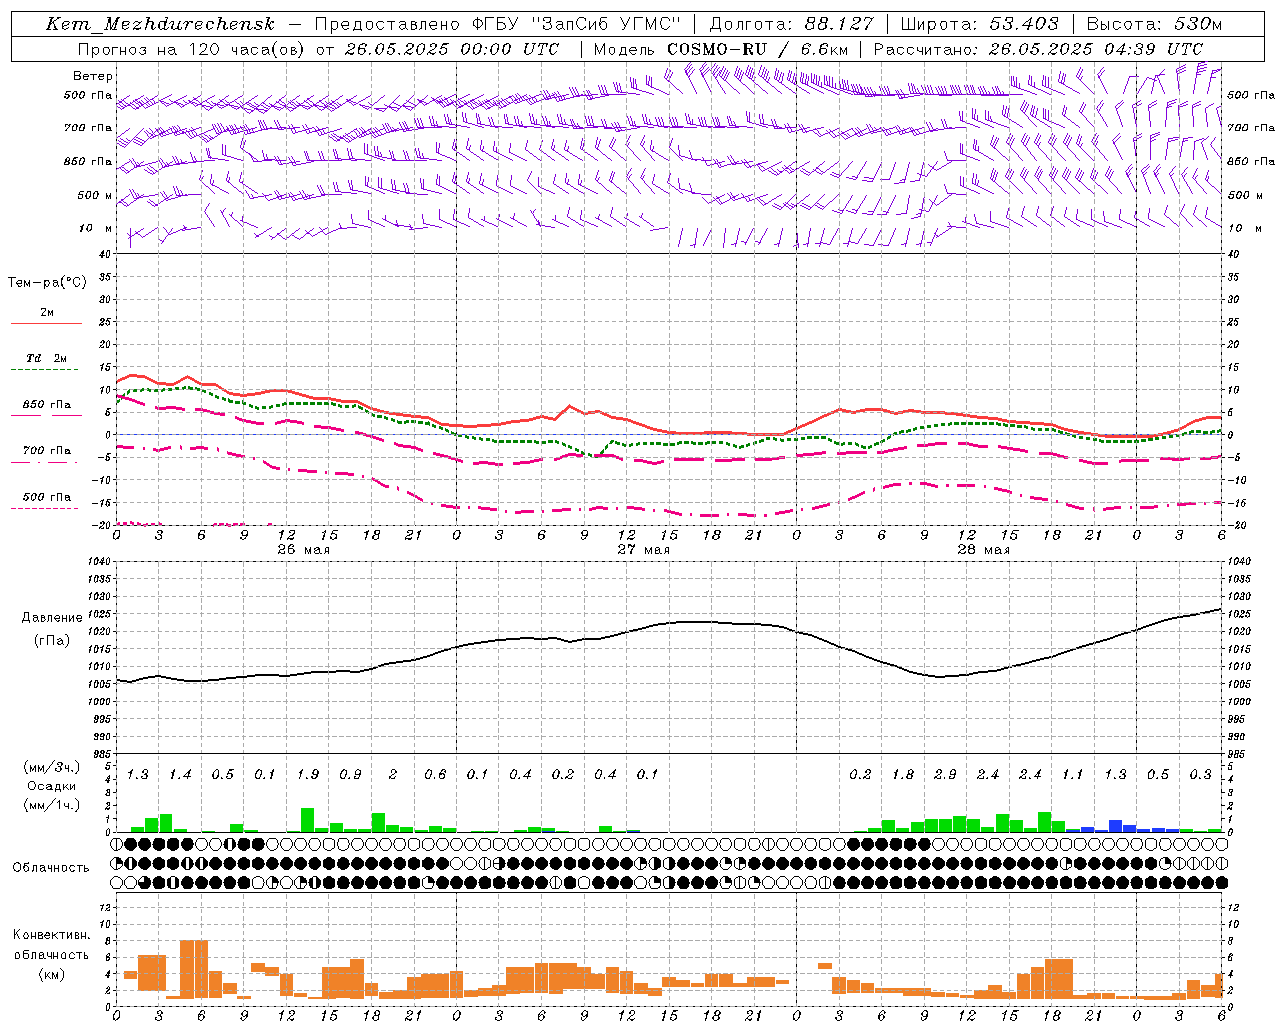The image size is (1280, 1024).
Task: Click the 2м temperature legend entry
Action: (47, 313)
